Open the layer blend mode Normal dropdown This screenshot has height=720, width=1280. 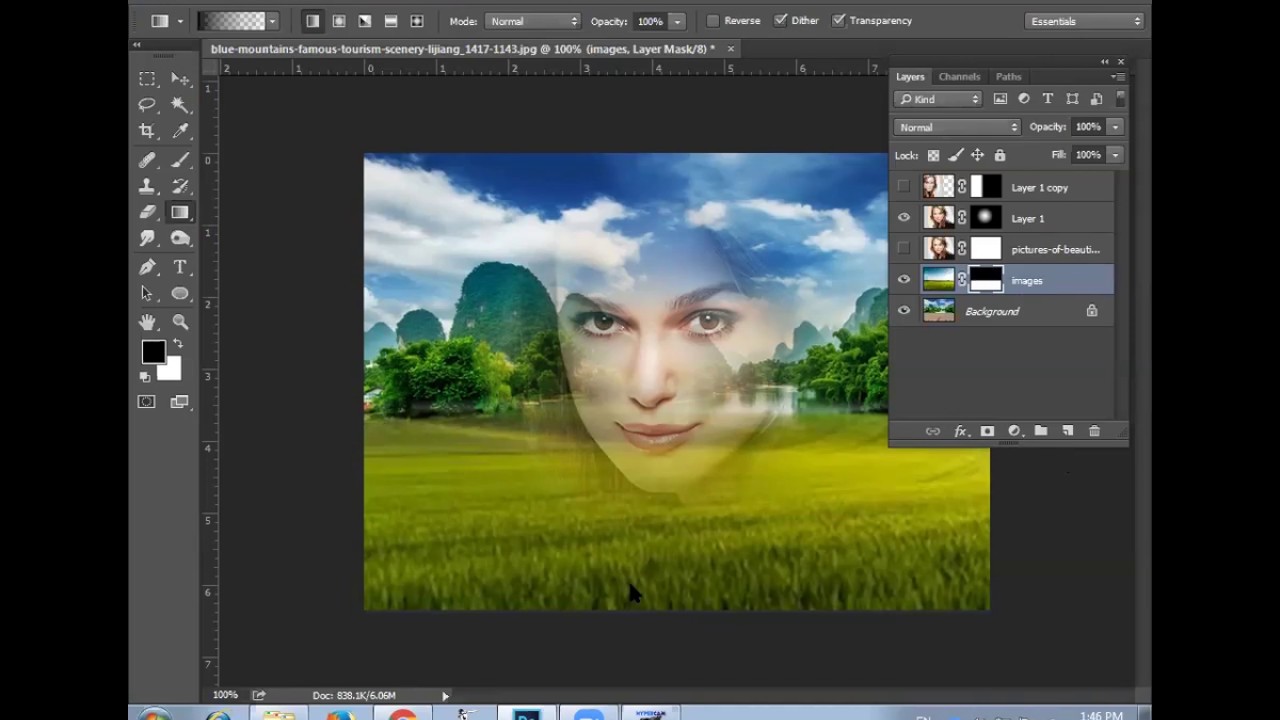click(957, 127)
